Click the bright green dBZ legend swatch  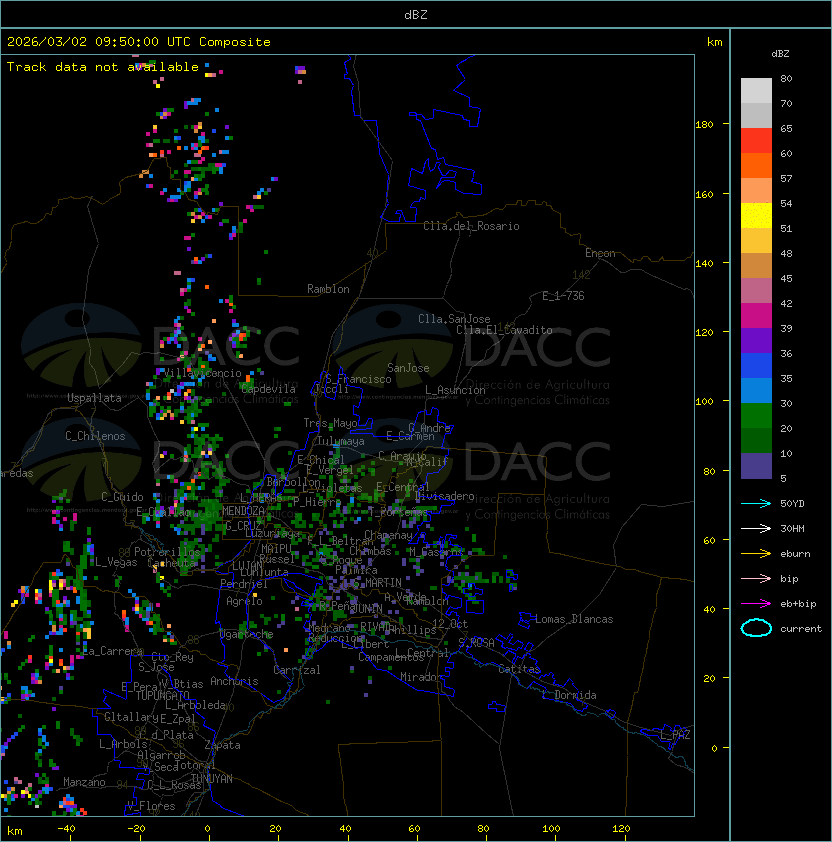click(x=756, y=415)
